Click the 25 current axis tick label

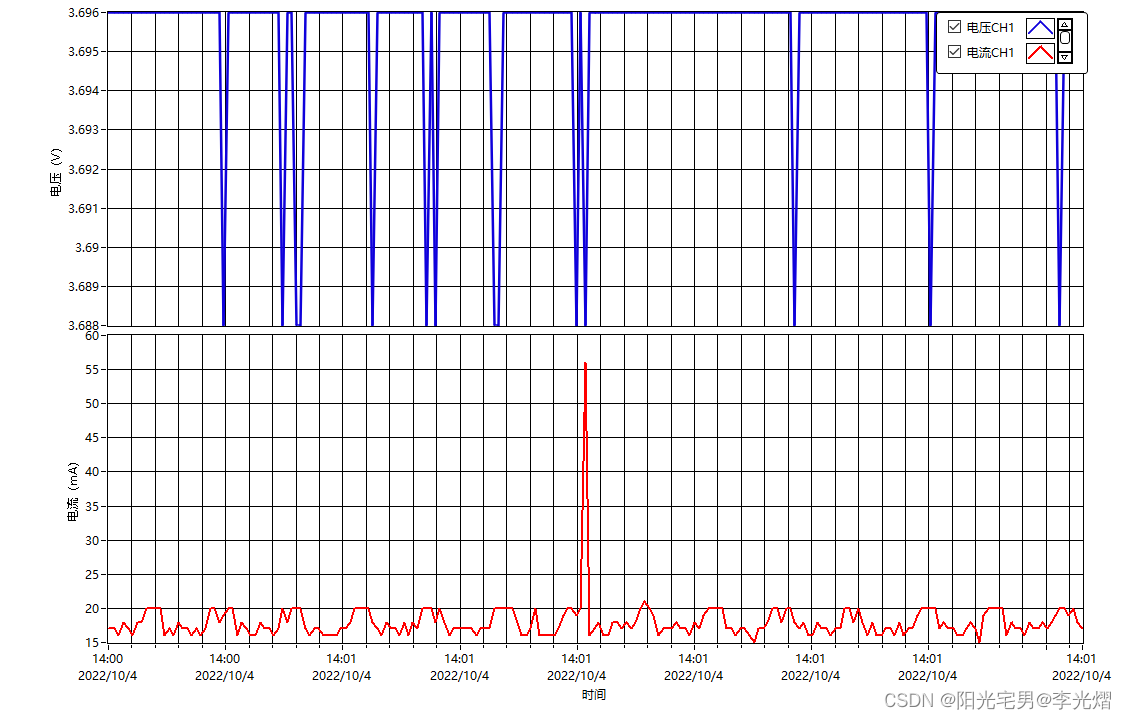pyautogui.click(x=92, y=575)
